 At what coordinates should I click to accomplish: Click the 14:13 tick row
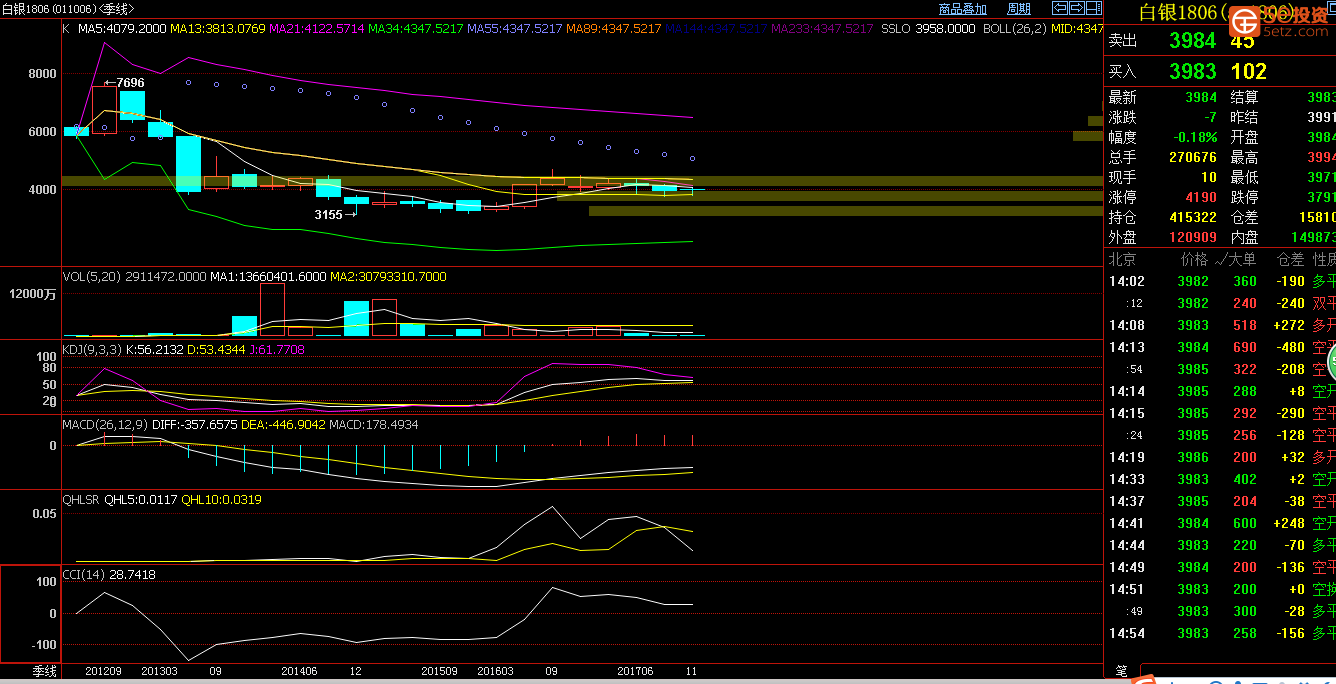click(x=1220, y=347)
